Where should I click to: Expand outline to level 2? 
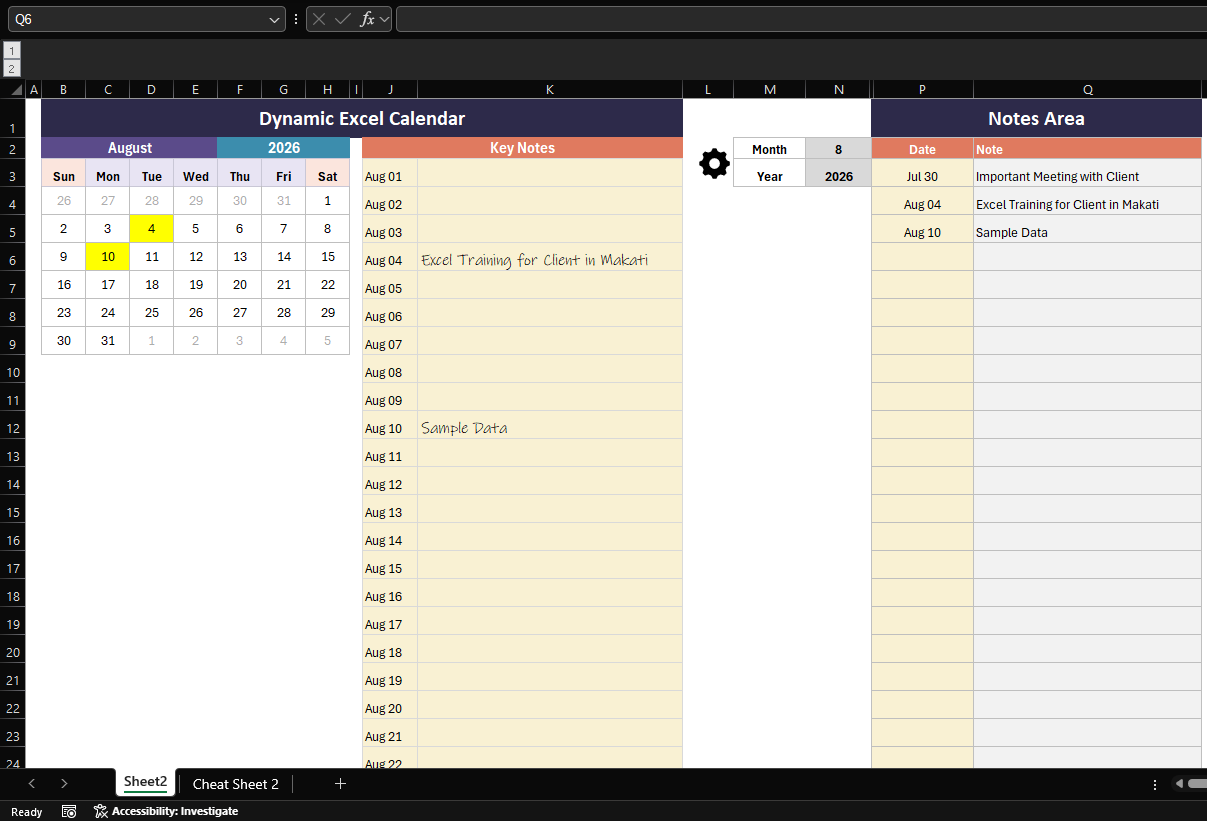(x=12, y=68)
